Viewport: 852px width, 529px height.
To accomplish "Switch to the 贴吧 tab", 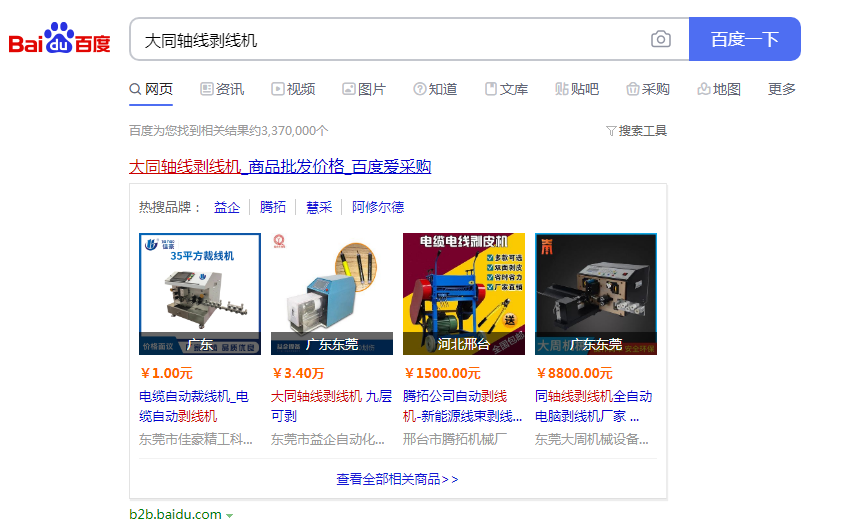I will [577, 89].
